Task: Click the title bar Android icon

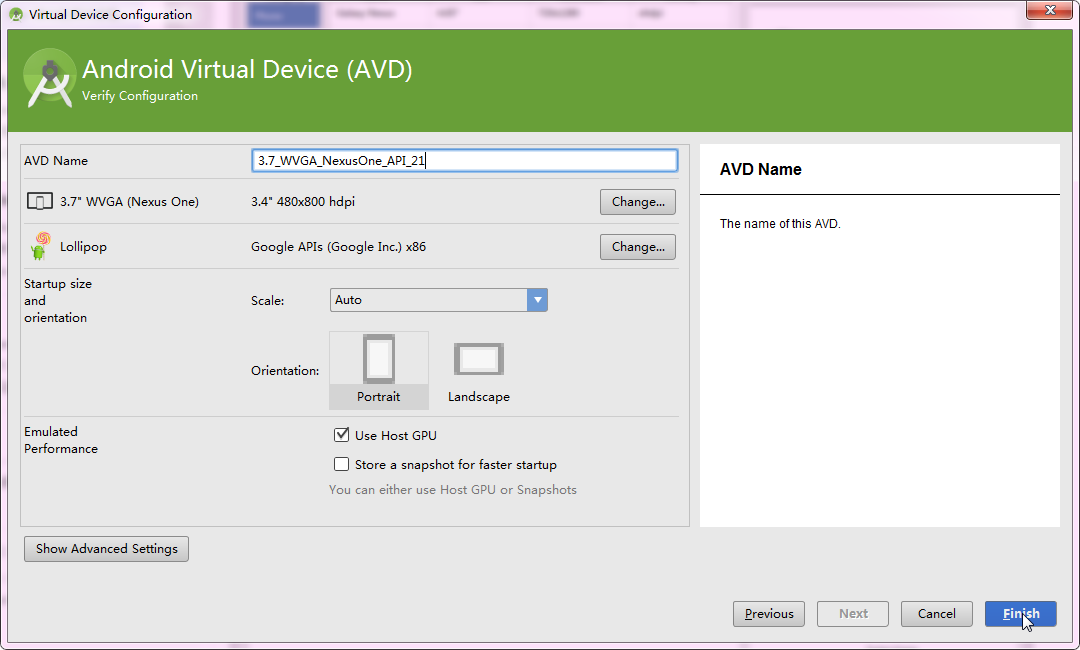Action: [x=16, y=14]
